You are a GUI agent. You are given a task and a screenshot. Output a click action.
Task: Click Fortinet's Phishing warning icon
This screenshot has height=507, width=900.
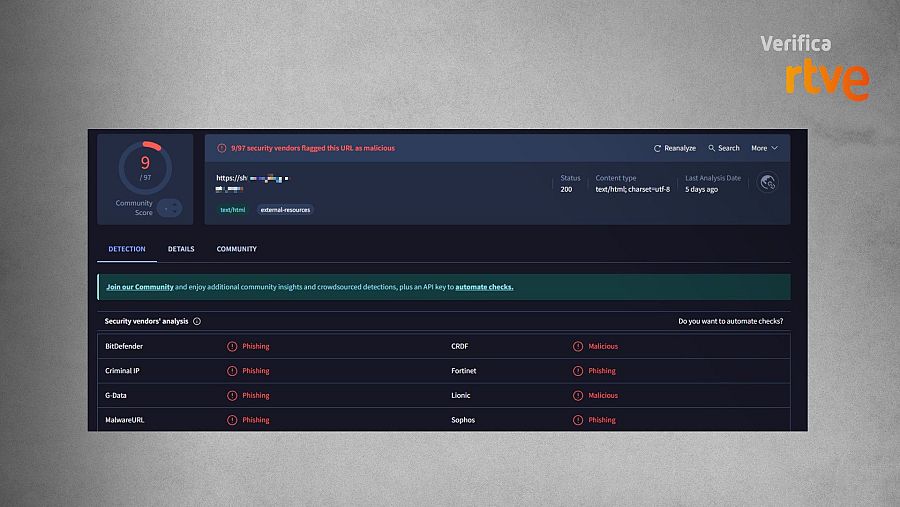click(578, 371)
